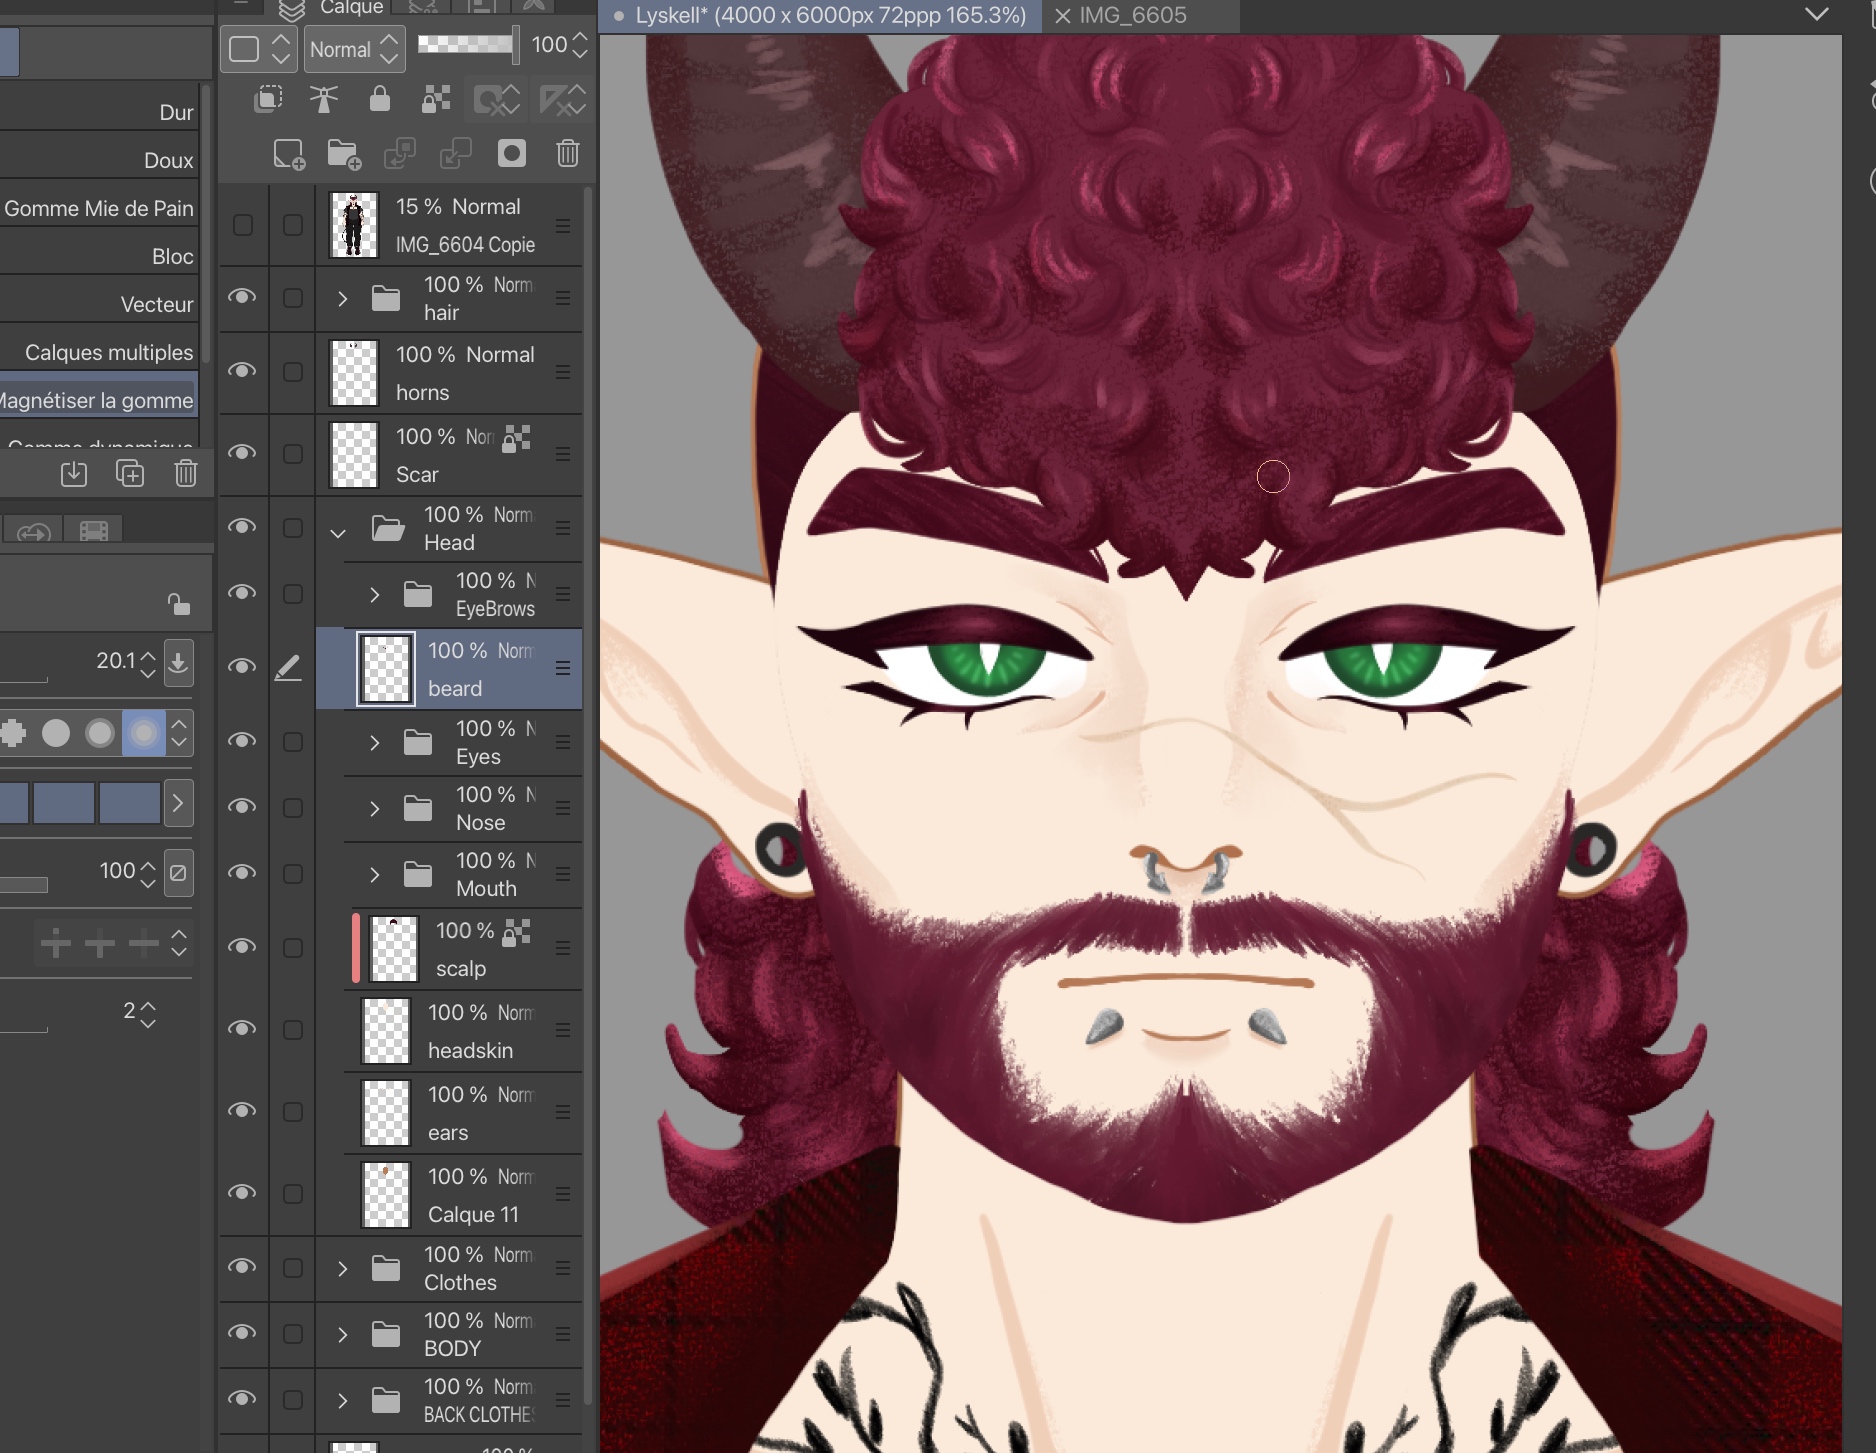Switch to the IMG_6605 canvas tab
The image size is (1876, 1453).
(x=1132, y=15)
